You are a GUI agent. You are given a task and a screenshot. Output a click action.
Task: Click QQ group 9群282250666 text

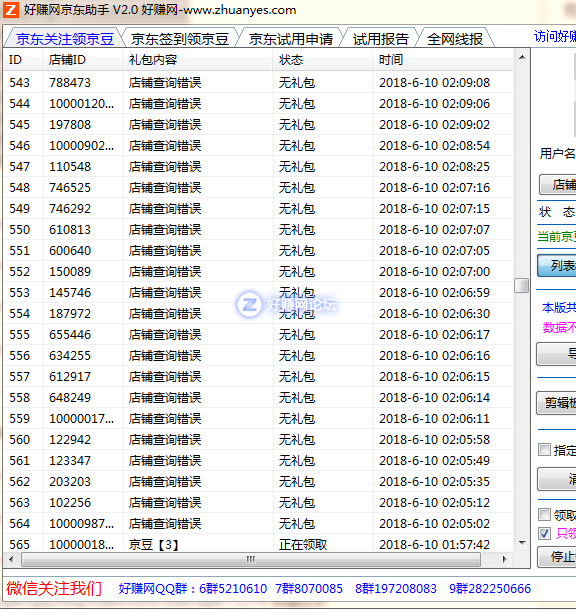coord(490,589)
